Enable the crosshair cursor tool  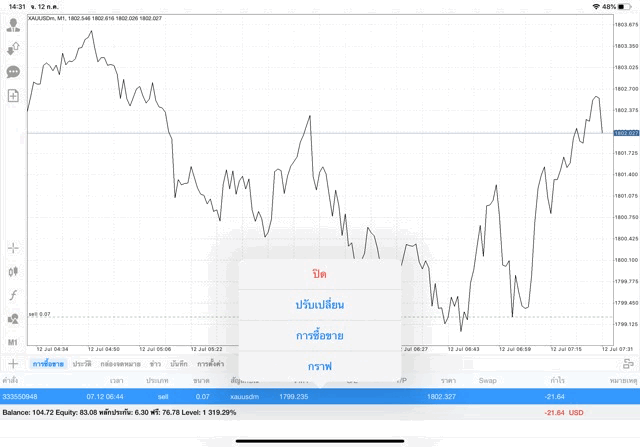coord(14,247)
